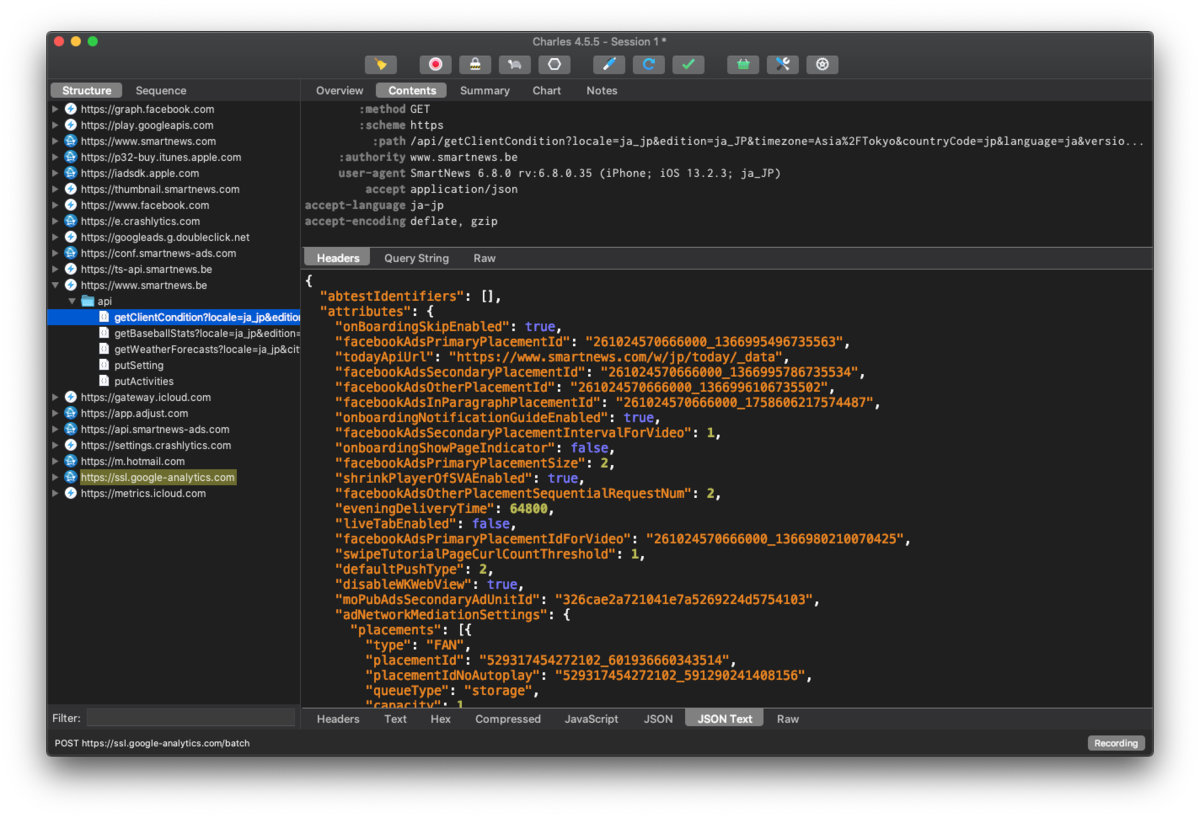This screenshot has height=818, width=1200.
Task: Click the api folder icon
Action: coord(87,301)
